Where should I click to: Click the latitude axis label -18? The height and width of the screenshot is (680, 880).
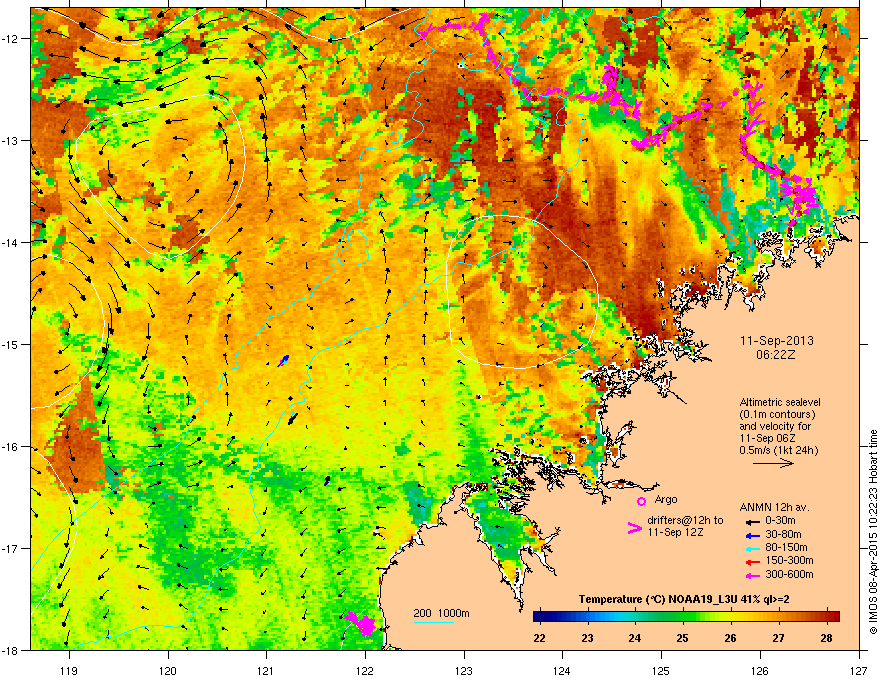(x=10, y=650)
